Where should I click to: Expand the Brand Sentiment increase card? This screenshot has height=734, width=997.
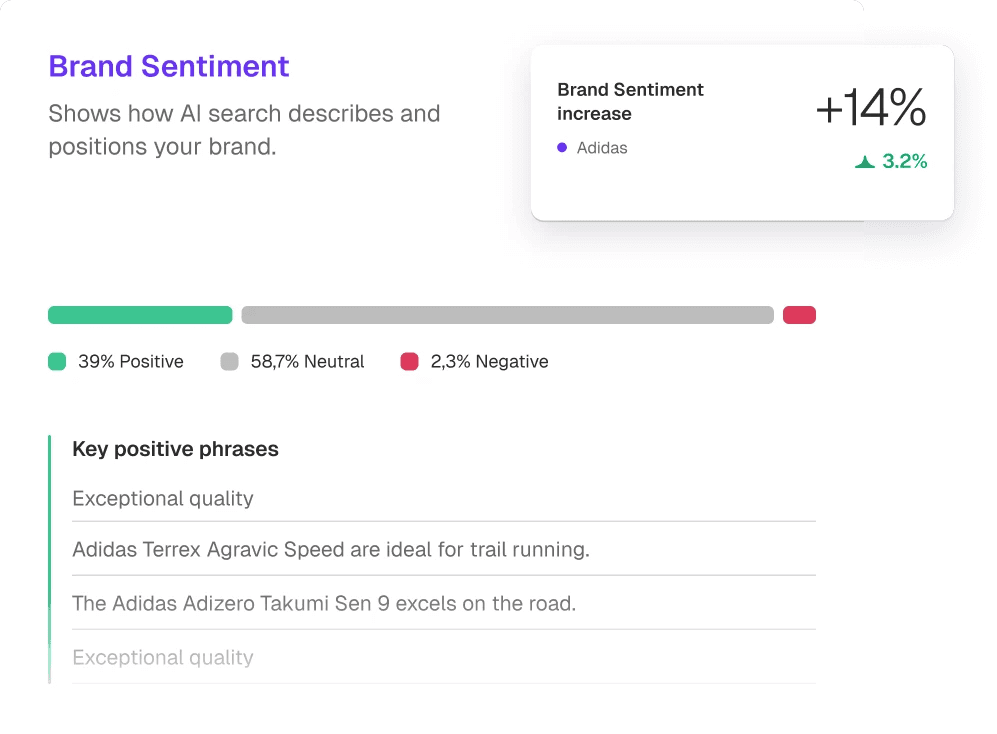pos(742,131)
